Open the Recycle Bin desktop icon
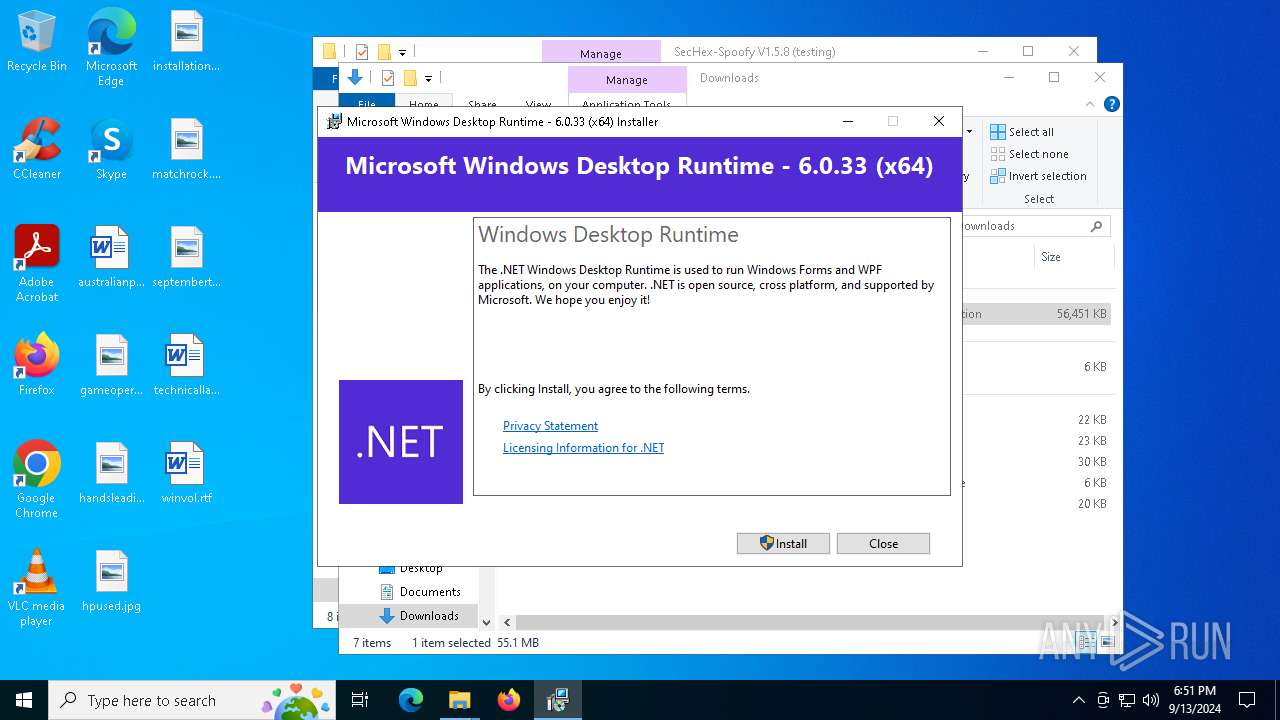This screenshot has width=1280, height=720. 37,41
